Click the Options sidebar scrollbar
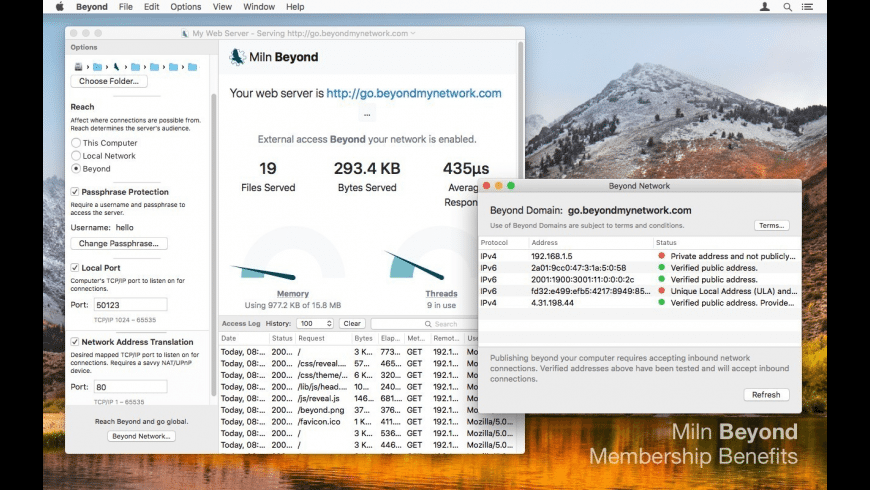Viewport: 870px width, 490px height. pyautogui.click(x=214, y=244)
